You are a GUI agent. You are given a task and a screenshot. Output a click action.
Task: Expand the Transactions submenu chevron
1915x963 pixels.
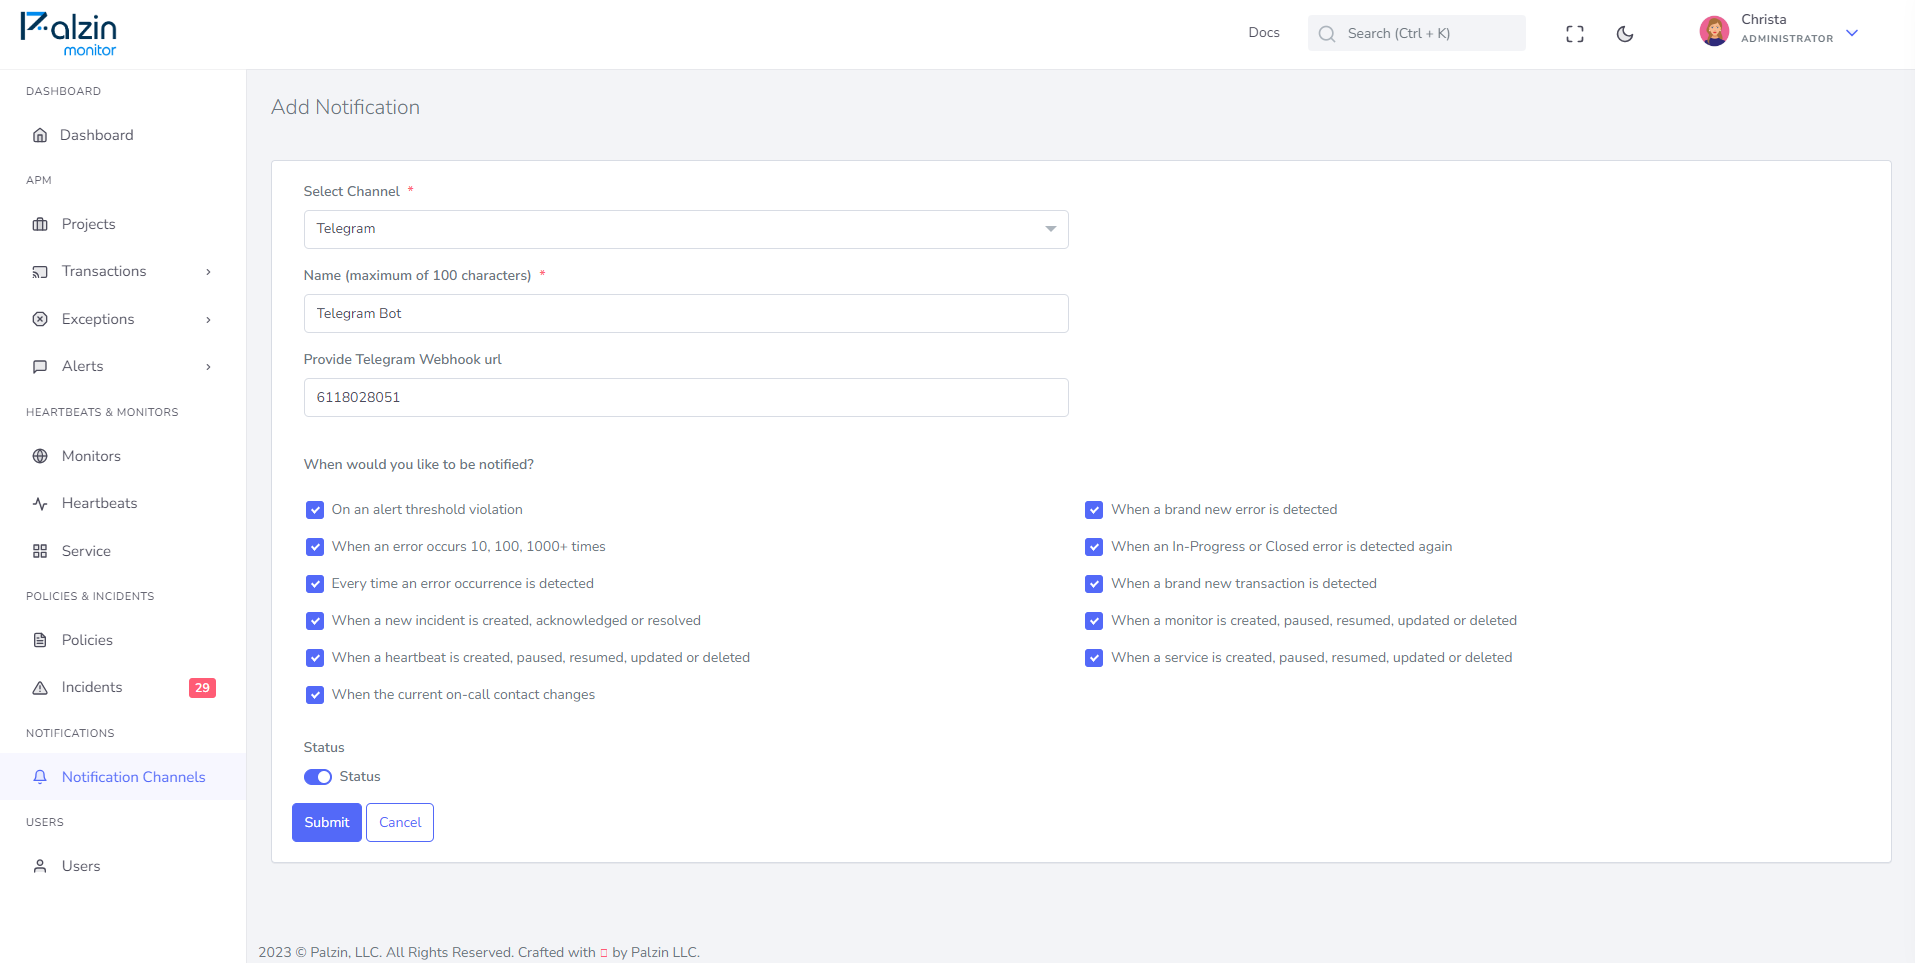click(208, 272)
